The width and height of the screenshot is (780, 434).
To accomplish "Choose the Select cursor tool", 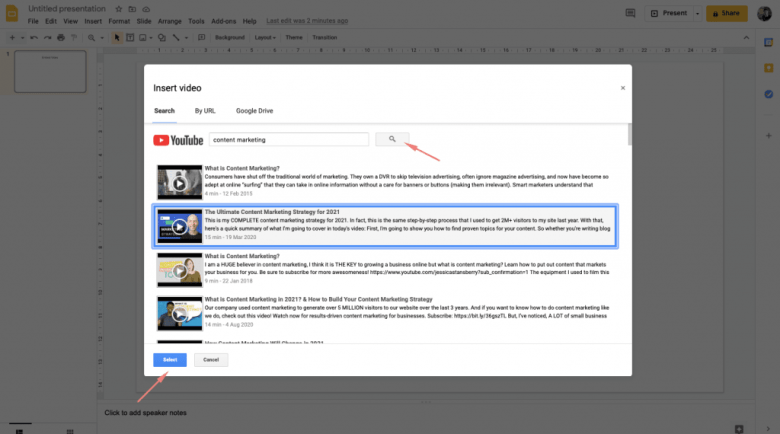I will point(117,37).
